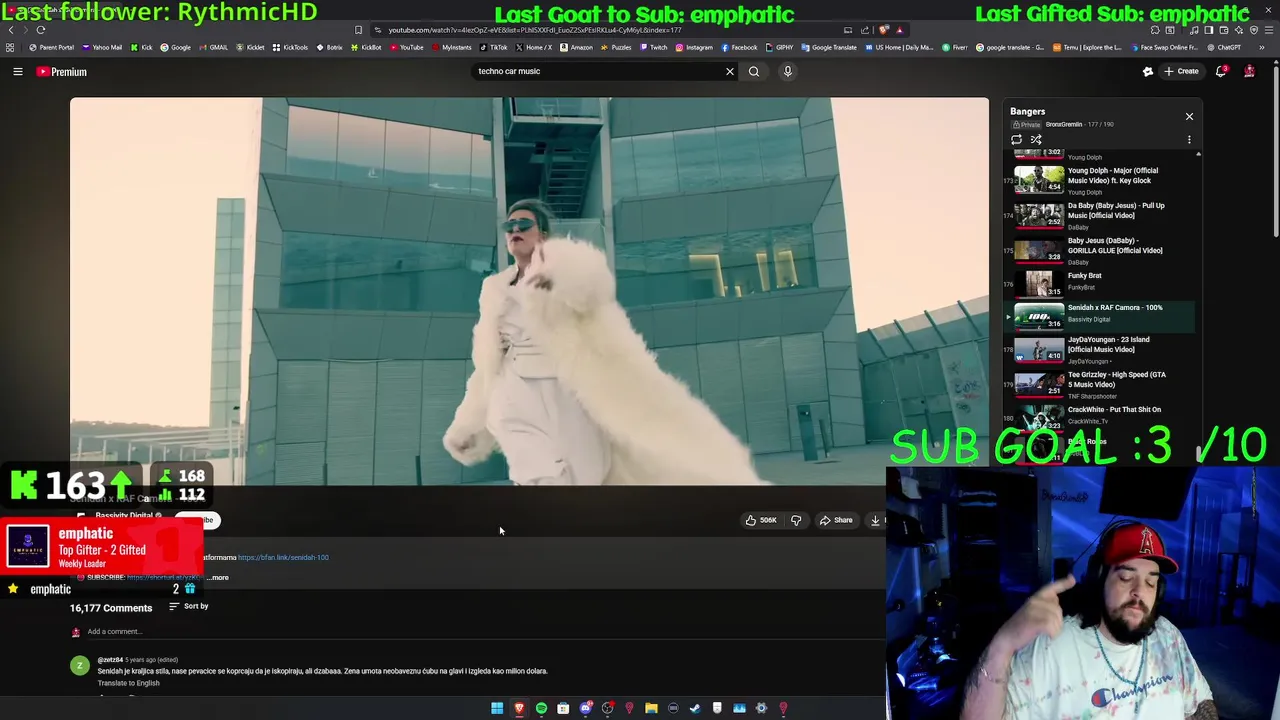Screen dimensions: 1280x720
Task: Reload the page in the browser
Action: pyautogui.click(x=41, y=30)
